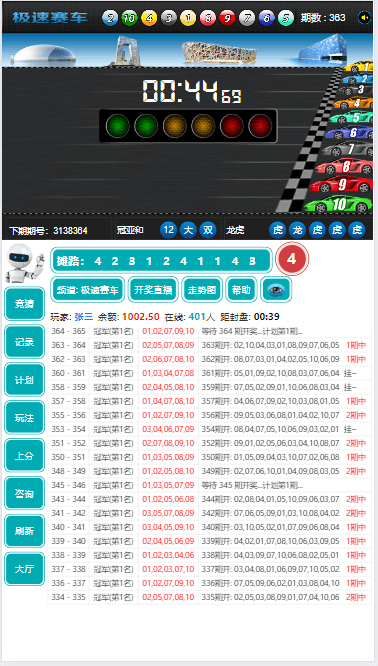Click the 刷新 refresh button
378x666 pixels.
pos(24,531)
